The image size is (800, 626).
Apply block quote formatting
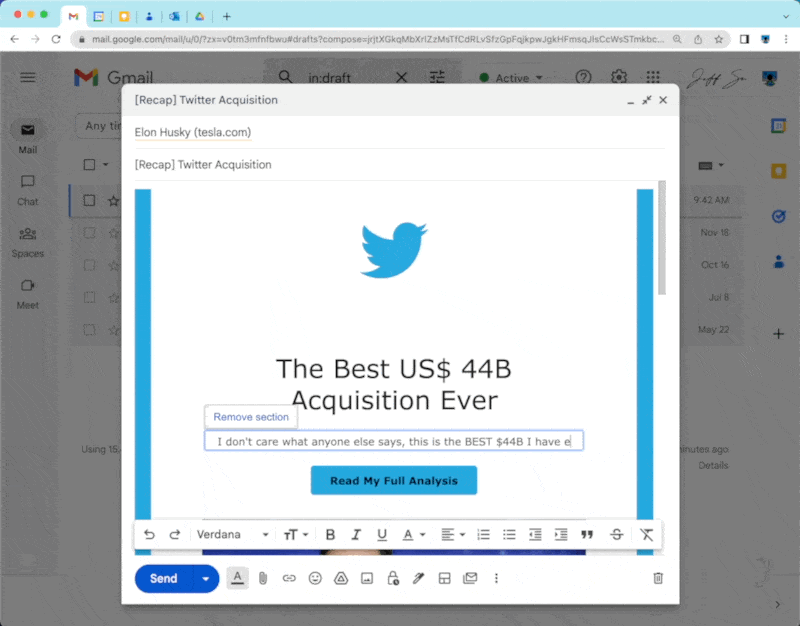coord(587,534)
